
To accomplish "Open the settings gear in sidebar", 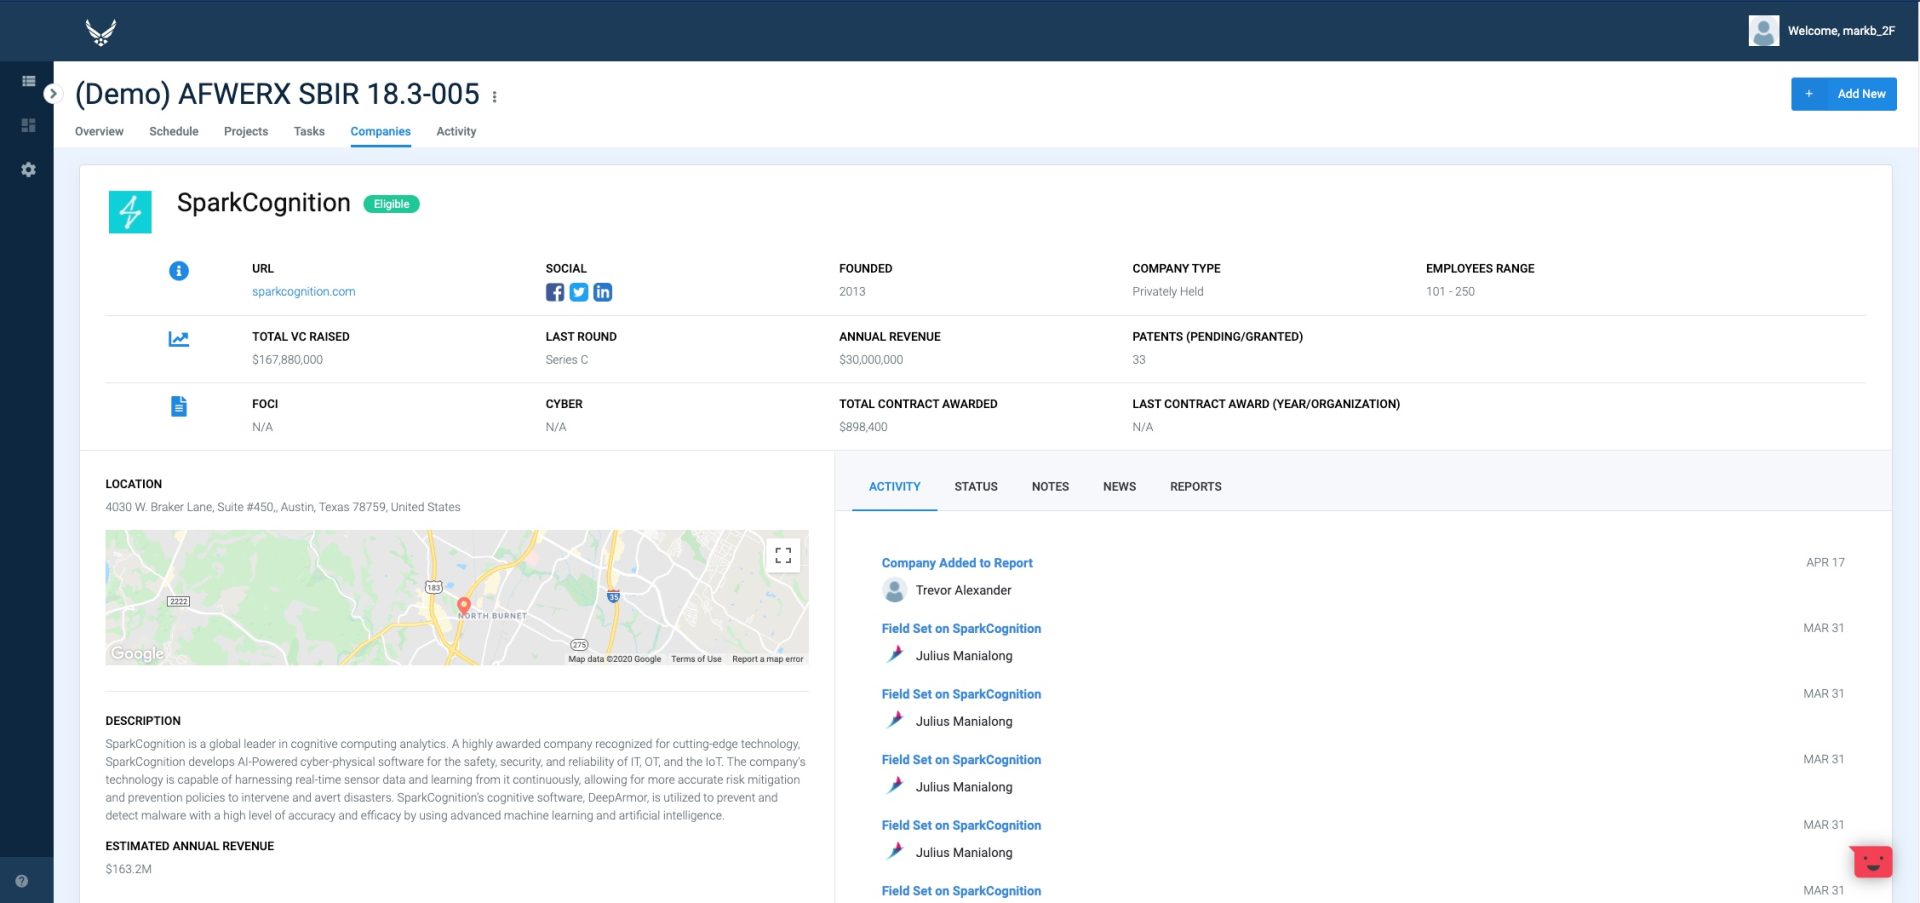I will pyautogui.click(x=28, y=170).
